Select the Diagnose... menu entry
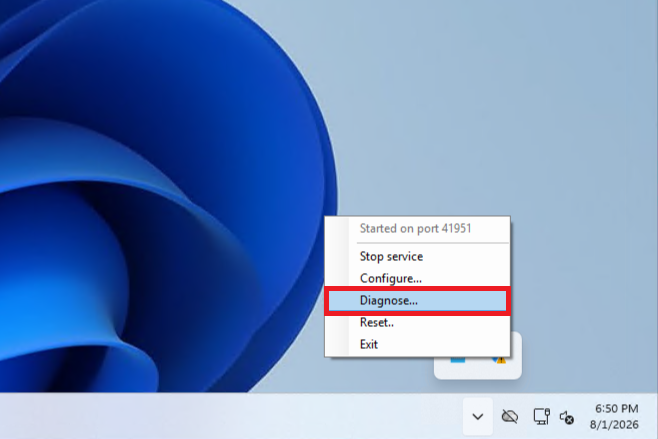This screenshot has height=439, width=658. click(x=417, y=301)
